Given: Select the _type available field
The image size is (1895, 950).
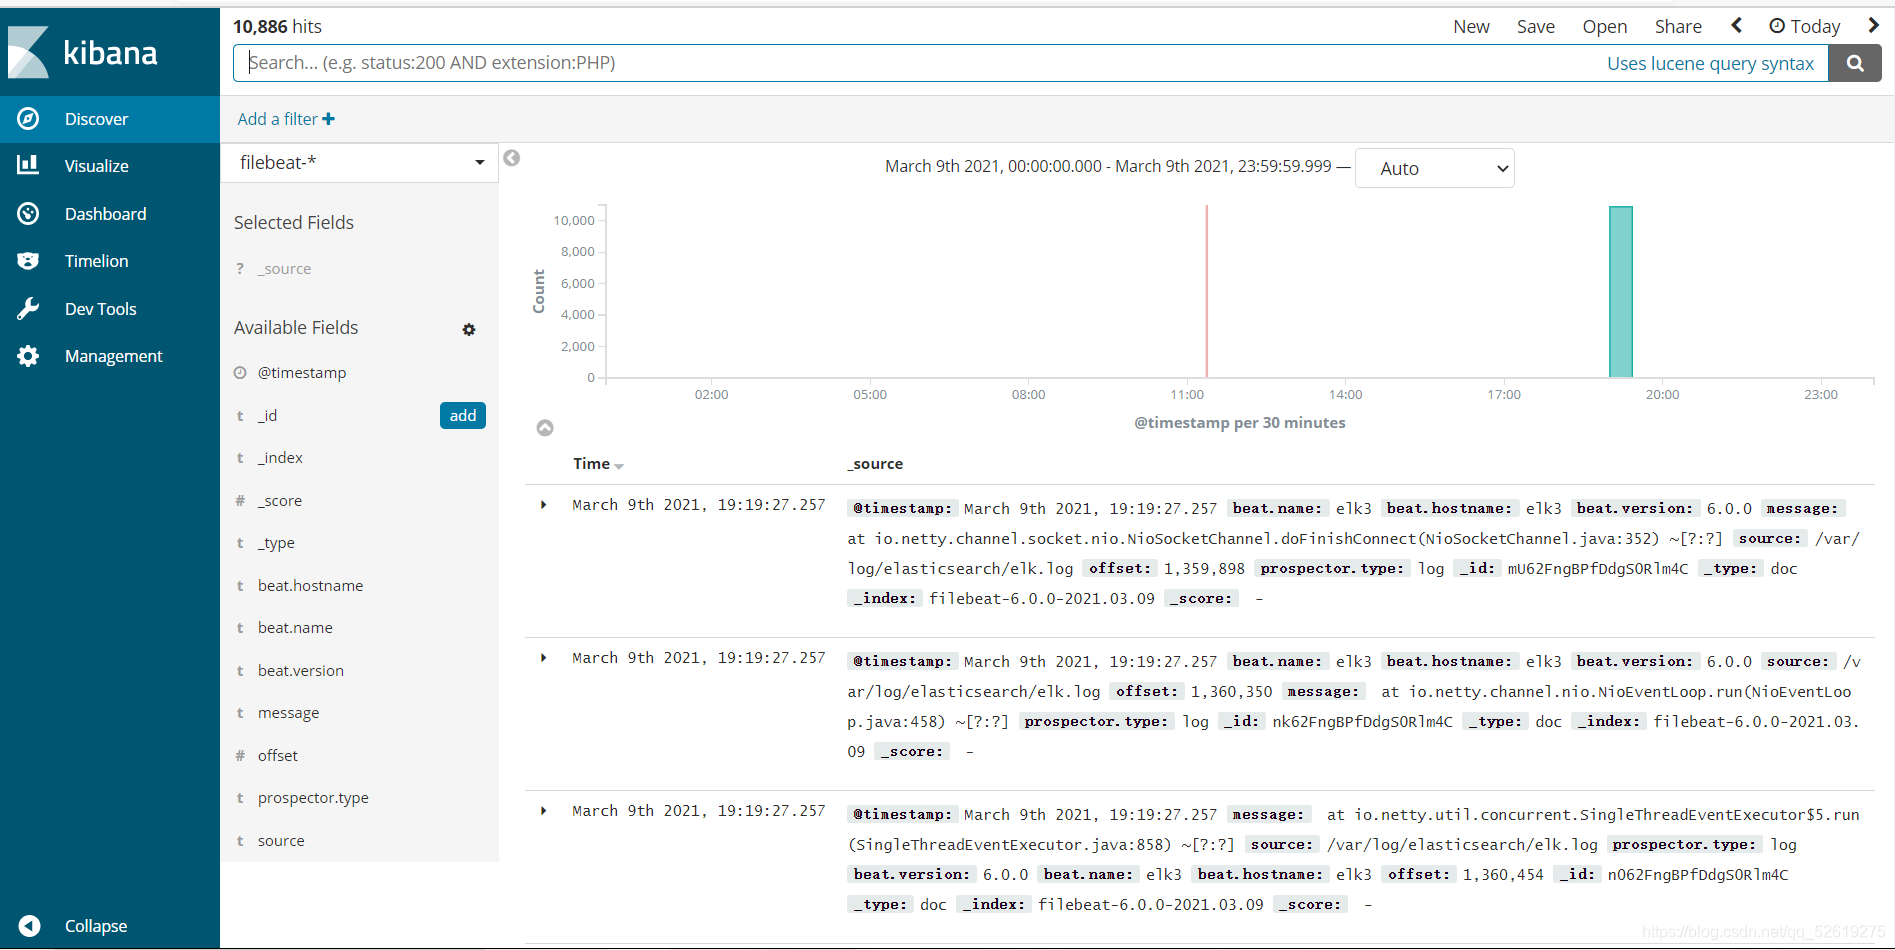Looking at the screenshot, I should click(276, 543).
